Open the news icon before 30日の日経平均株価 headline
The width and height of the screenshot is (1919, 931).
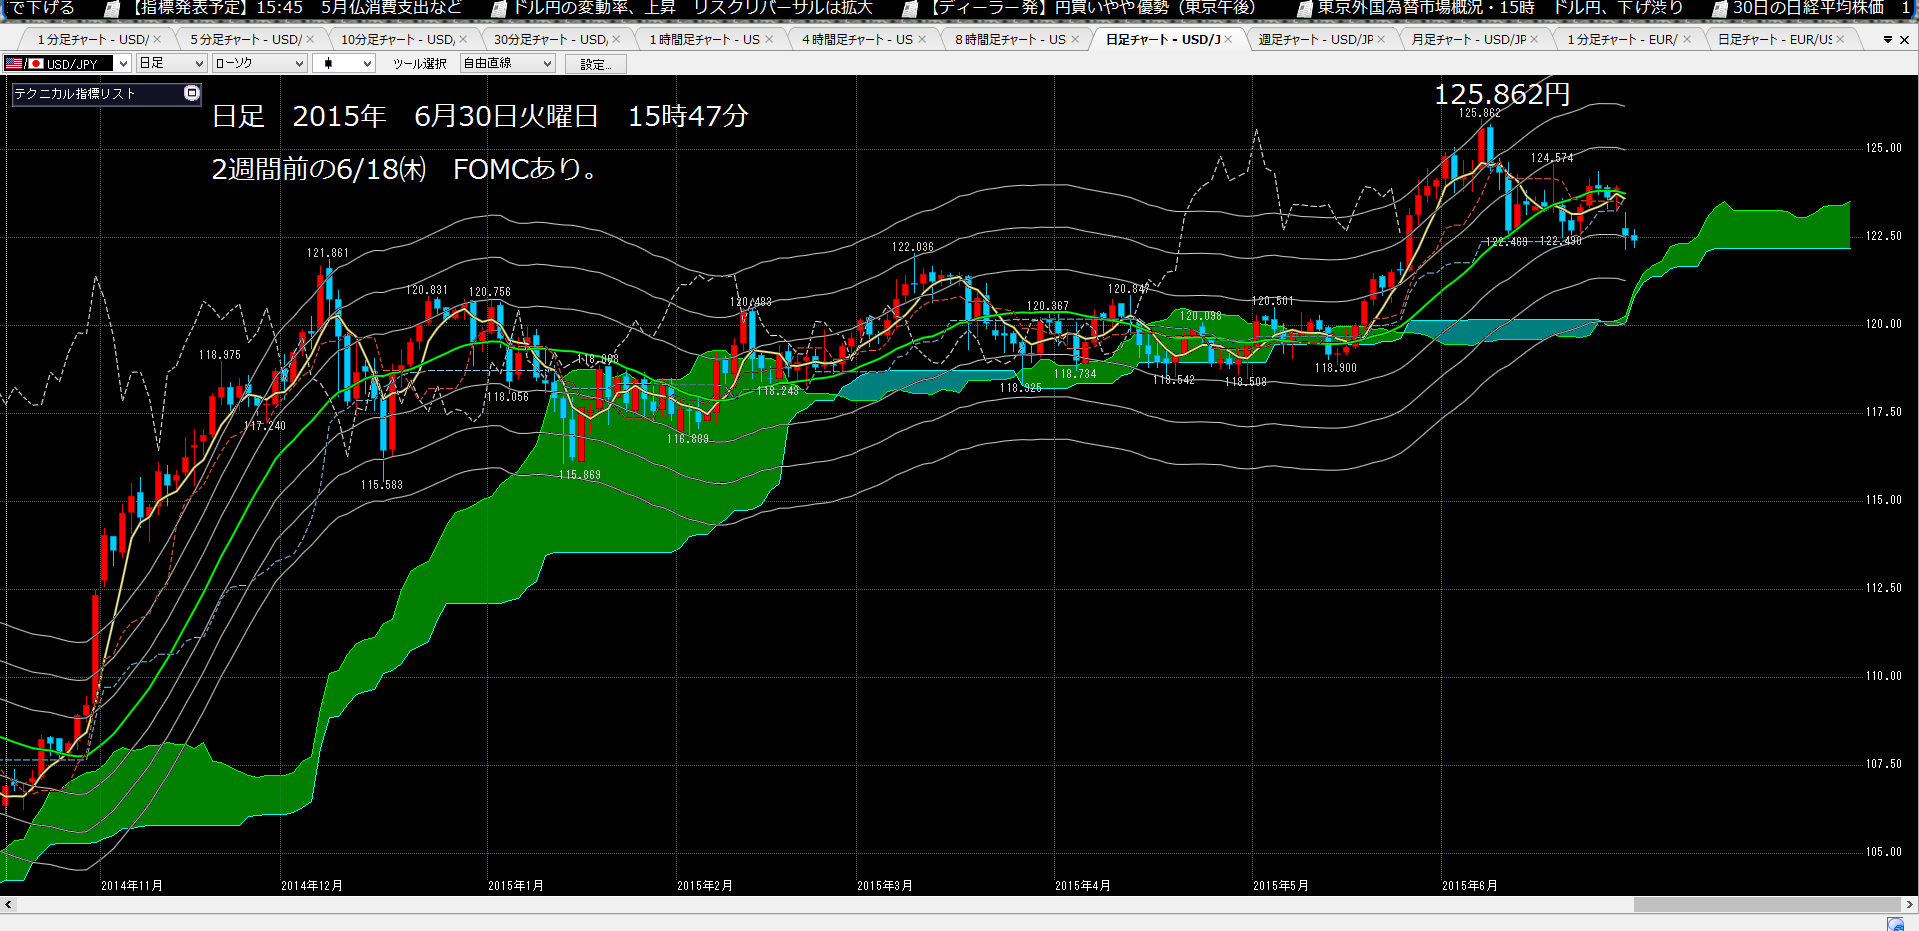pos(1720,9)
